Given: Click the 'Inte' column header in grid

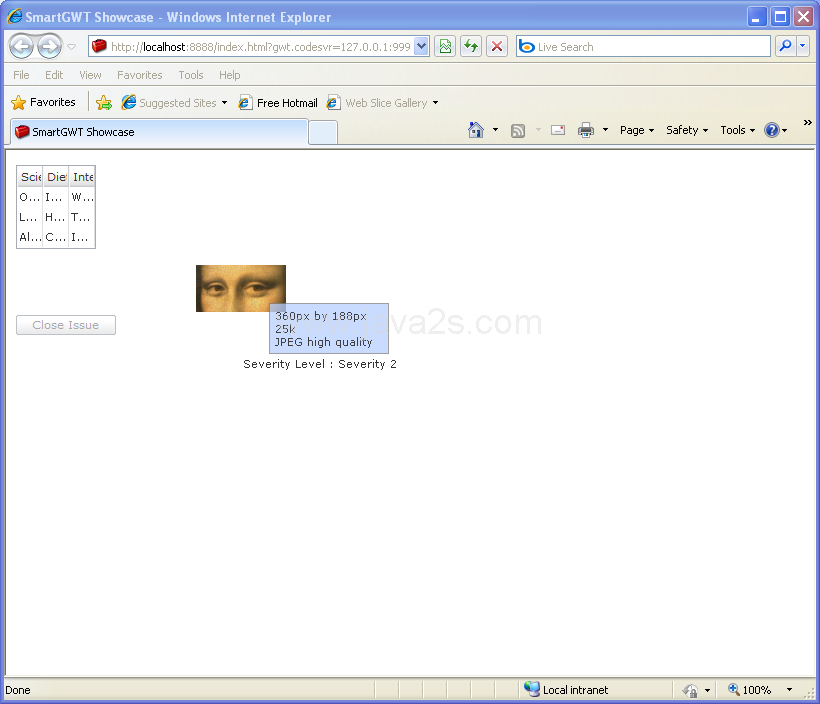Looking at the screenshot, I should (x=82, y=177).
